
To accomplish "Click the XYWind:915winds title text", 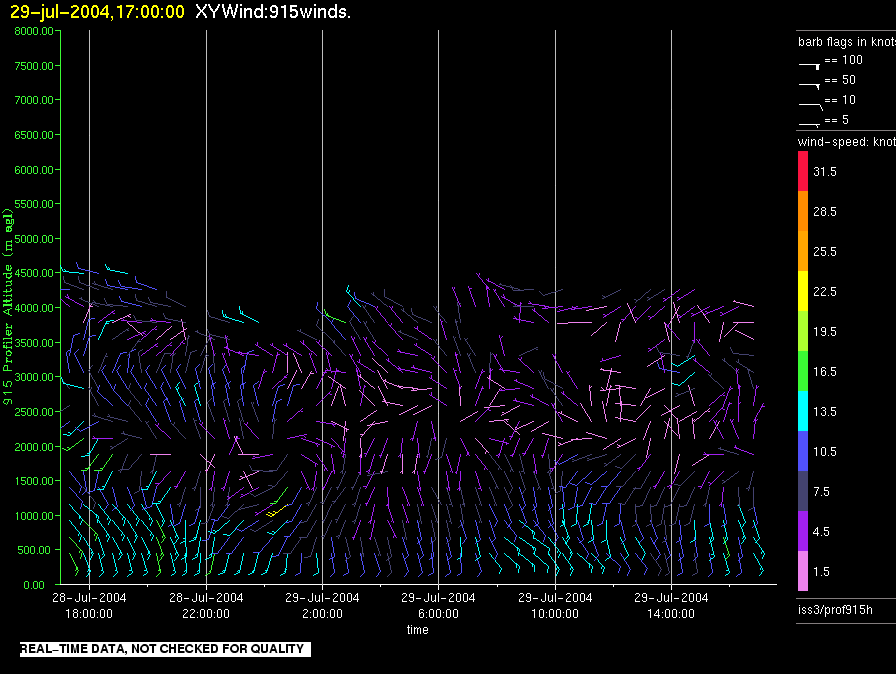I will point(273,11).
